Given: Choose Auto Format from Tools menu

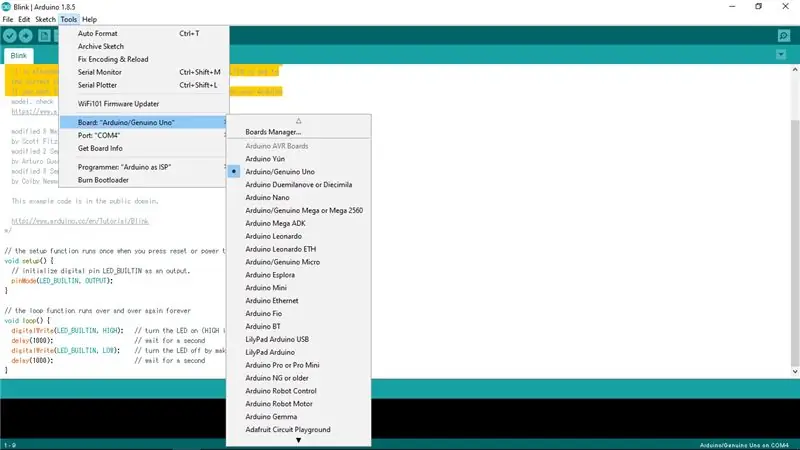Looking at the screenshot, I should coord(144,33).
